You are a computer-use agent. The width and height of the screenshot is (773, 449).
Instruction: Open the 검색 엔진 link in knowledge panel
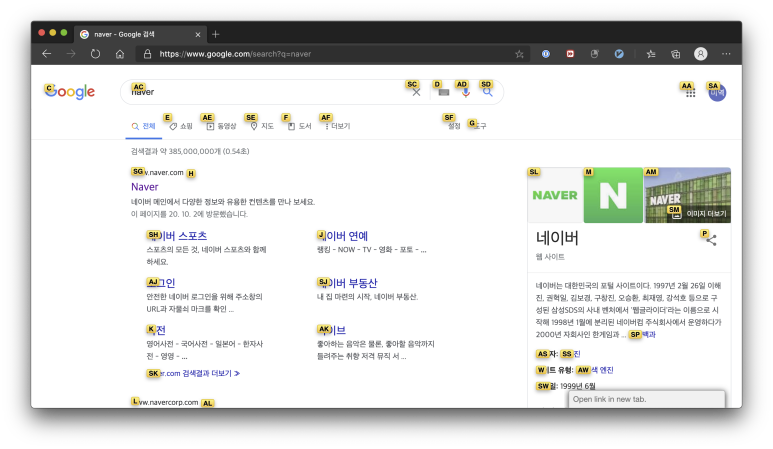pyautogui.click(x=595, y=370)
